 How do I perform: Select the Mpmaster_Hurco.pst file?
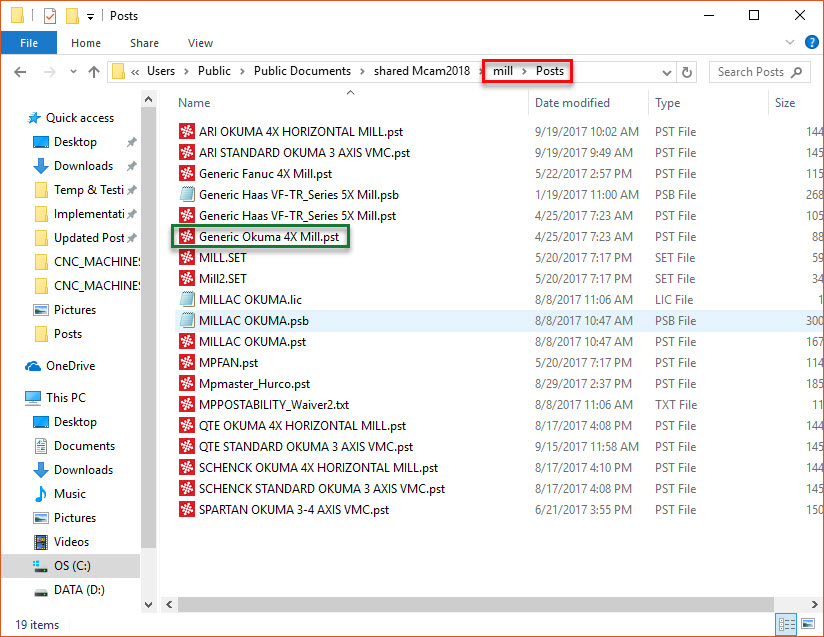coord(254,384)
